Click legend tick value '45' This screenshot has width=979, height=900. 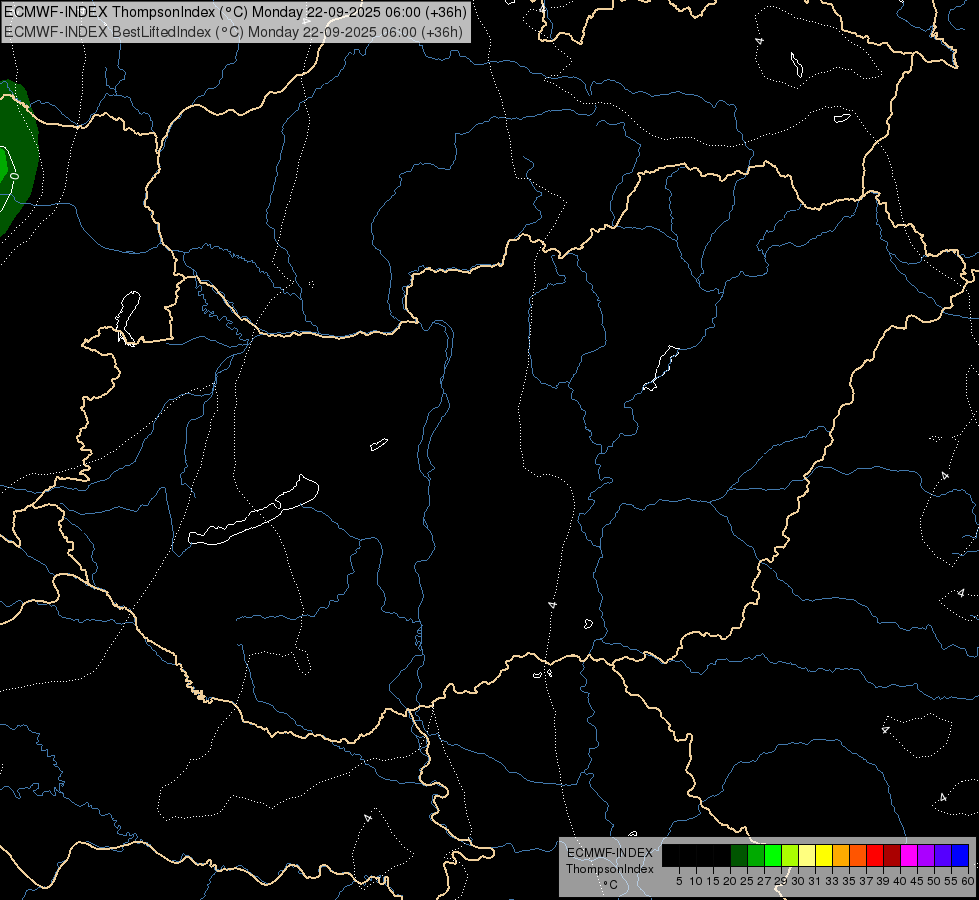point(917,881)
